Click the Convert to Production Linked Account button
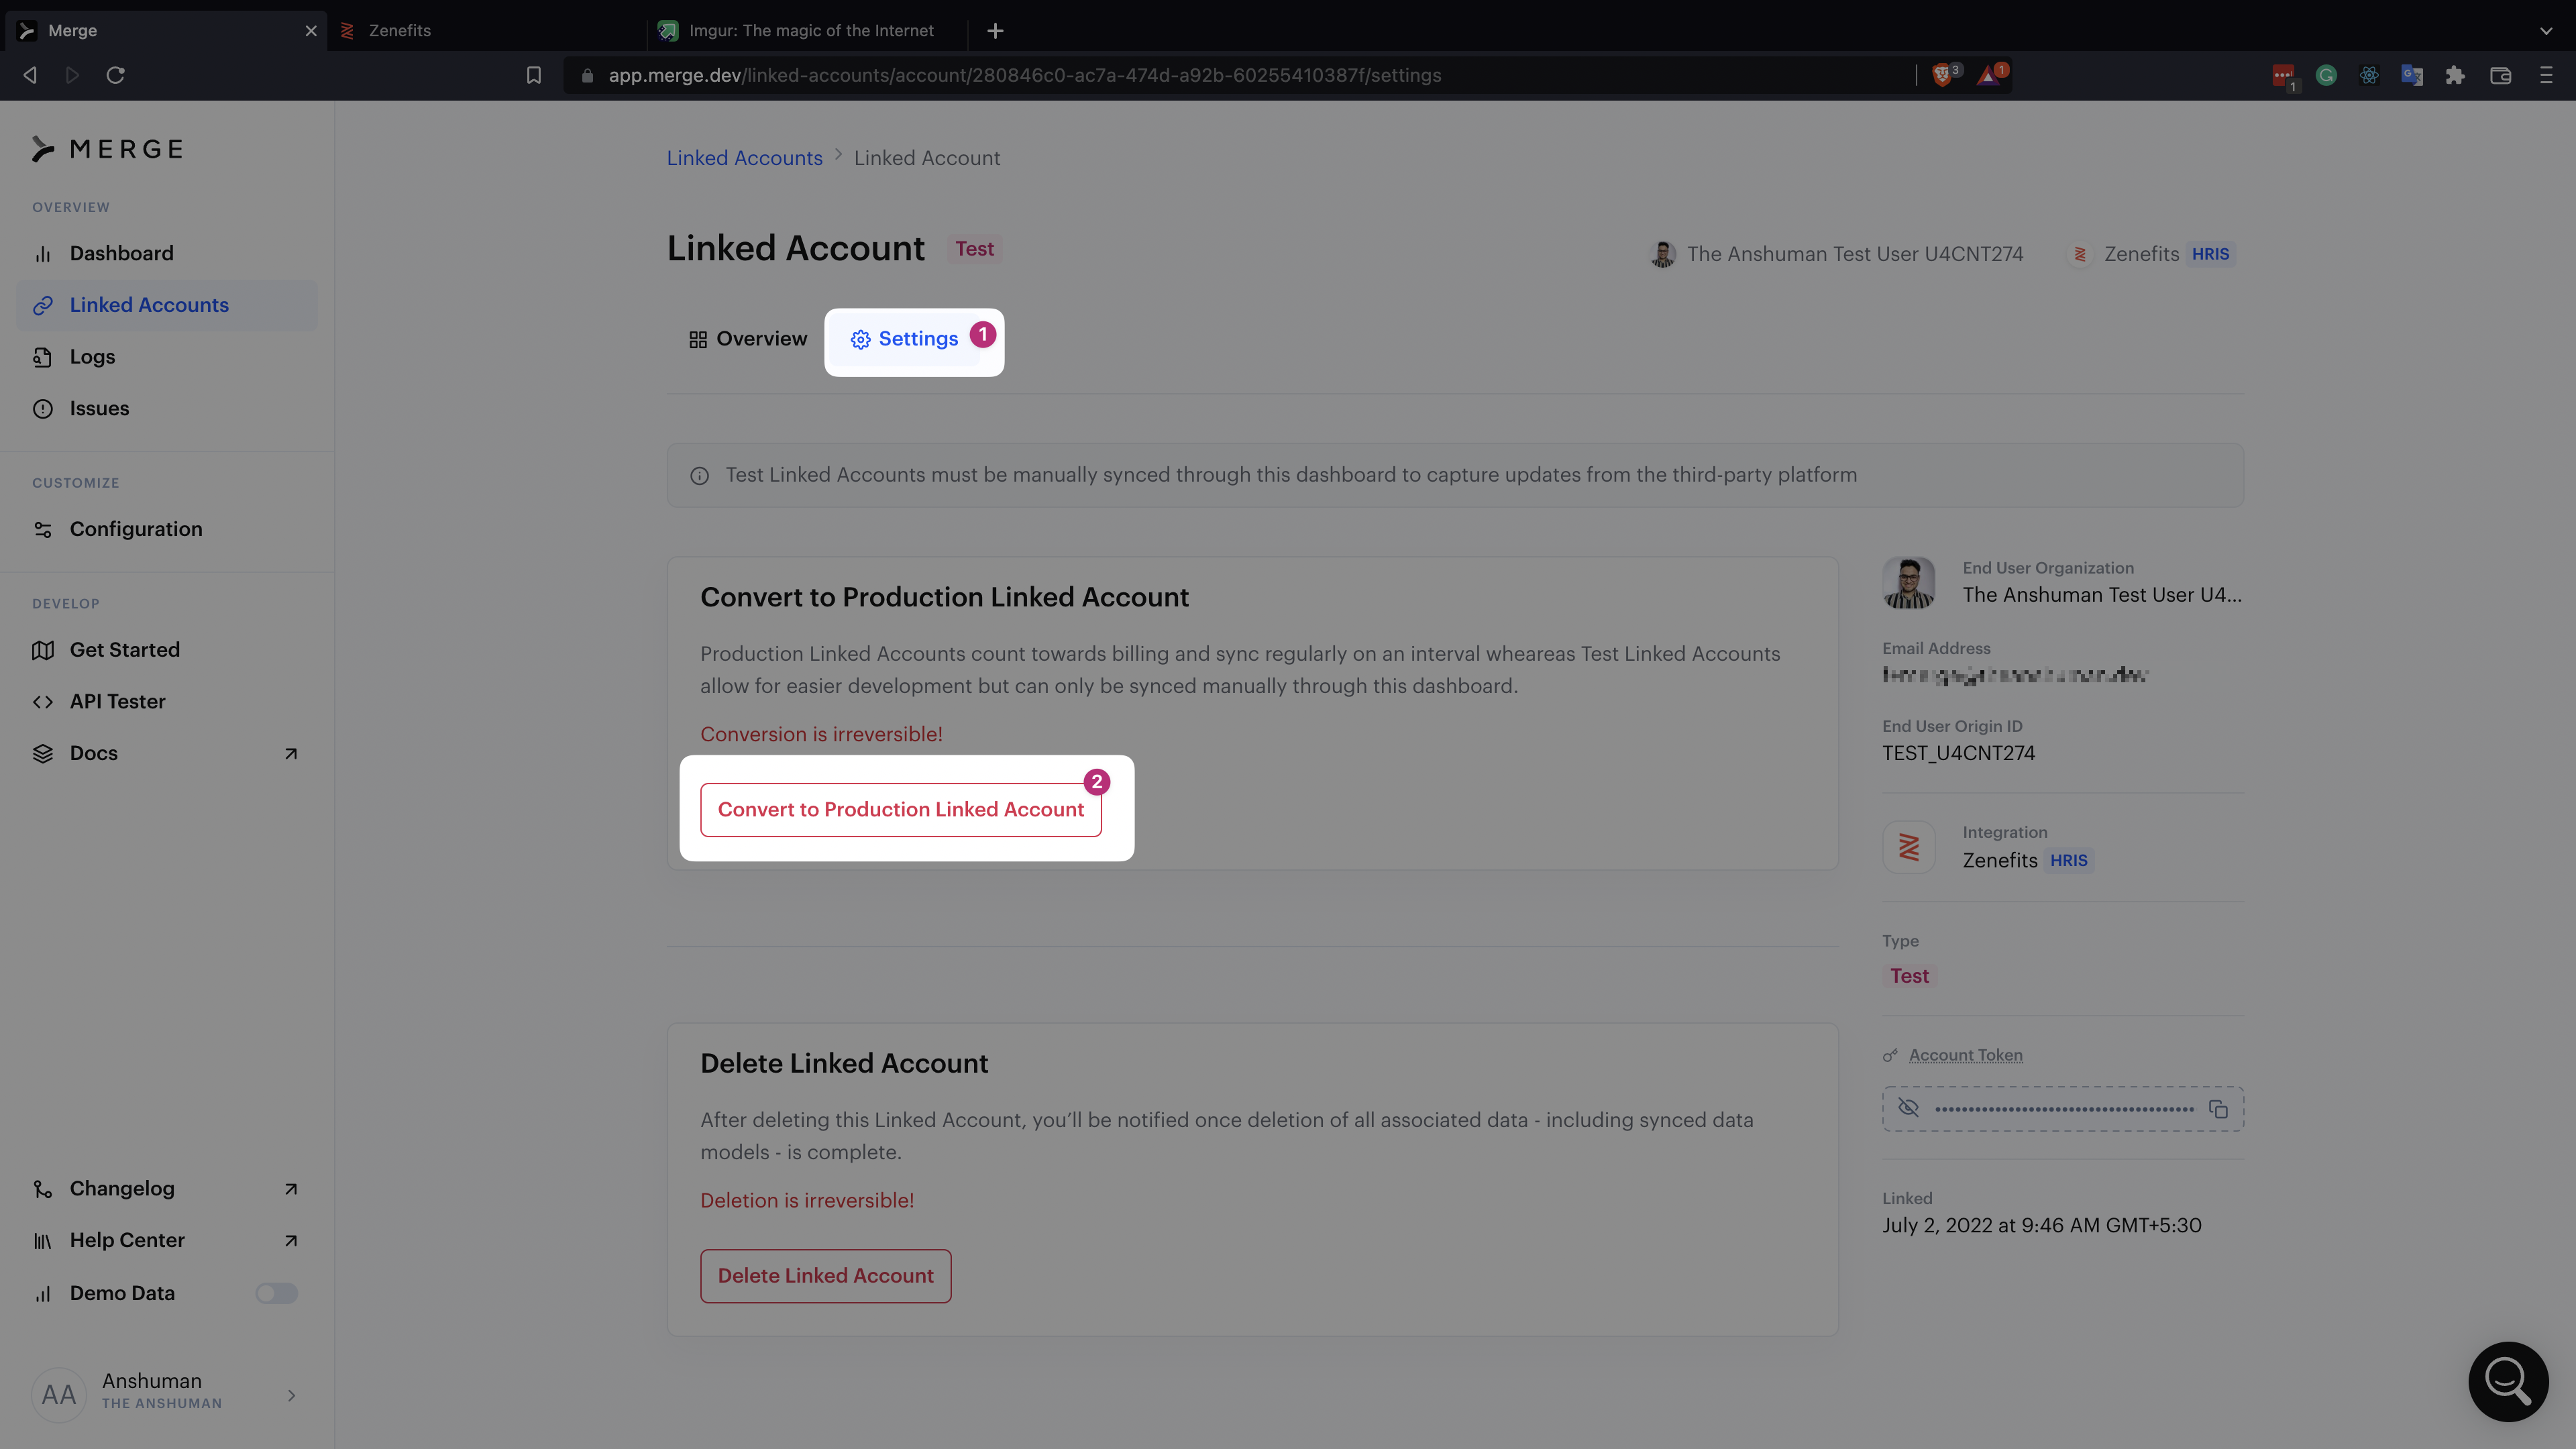This screenshot has height=1449, width=2576. point(900,809)
